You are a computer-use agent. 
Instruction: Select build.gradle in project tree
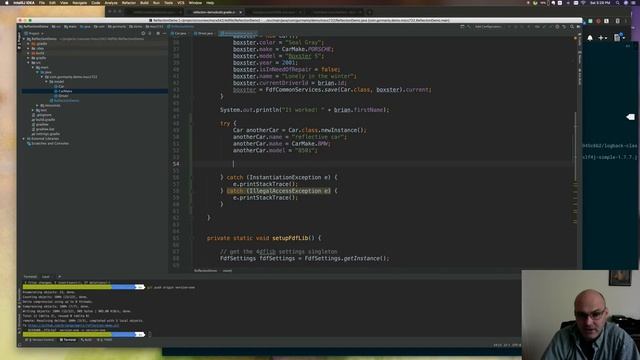click(43, 120)
